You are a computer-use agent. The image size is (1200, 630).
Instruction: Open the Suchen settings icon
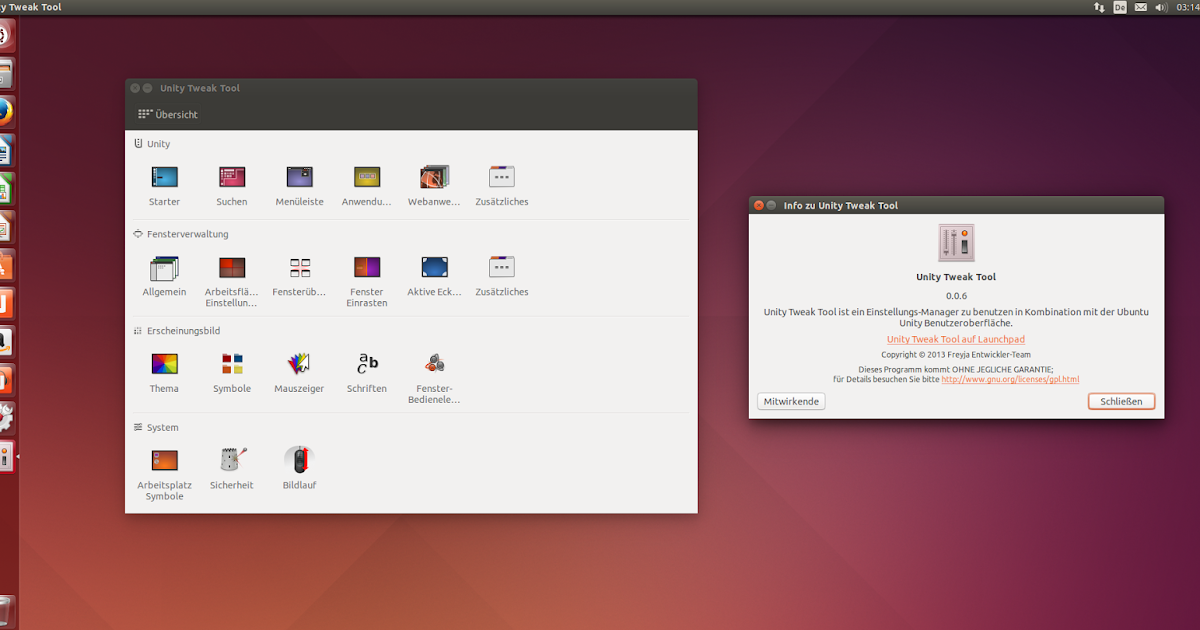point(231,177)
